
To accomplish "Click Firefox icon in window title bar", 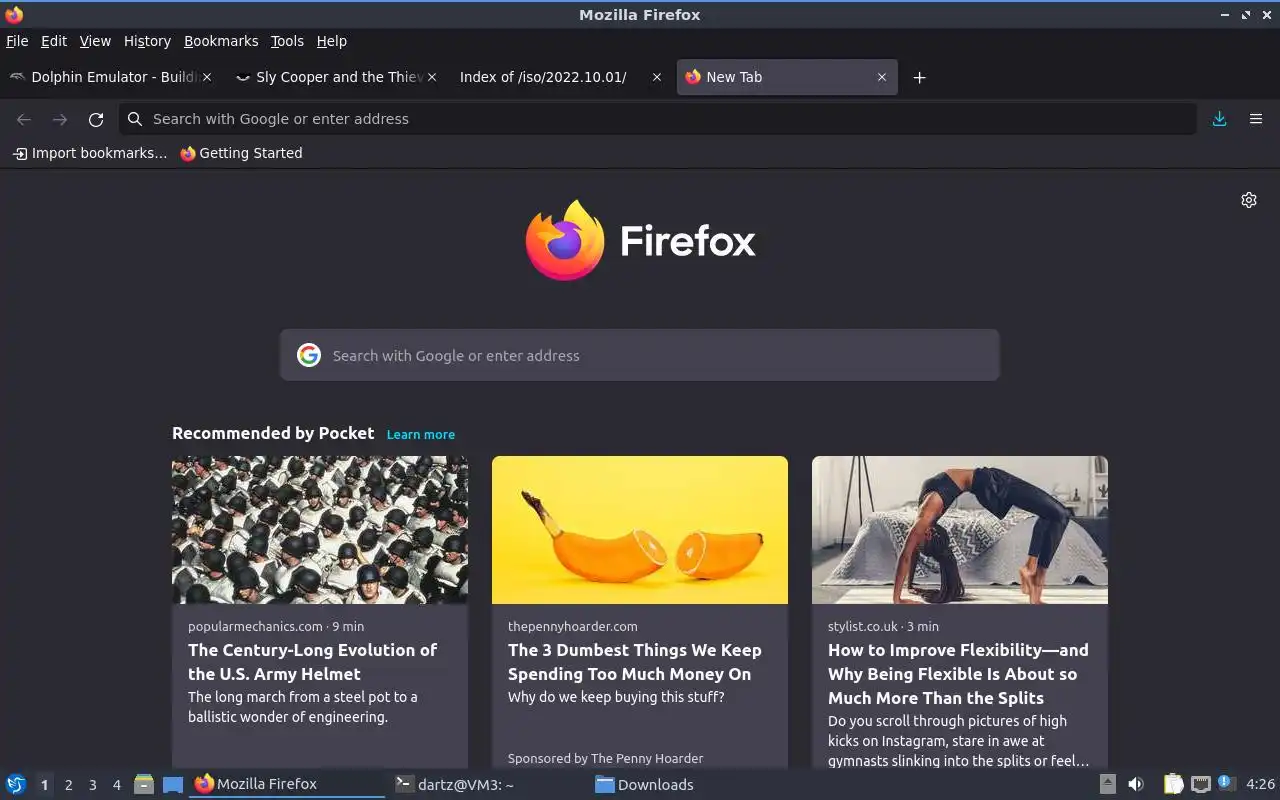I will pyautogui.click(x=14, y=14).
